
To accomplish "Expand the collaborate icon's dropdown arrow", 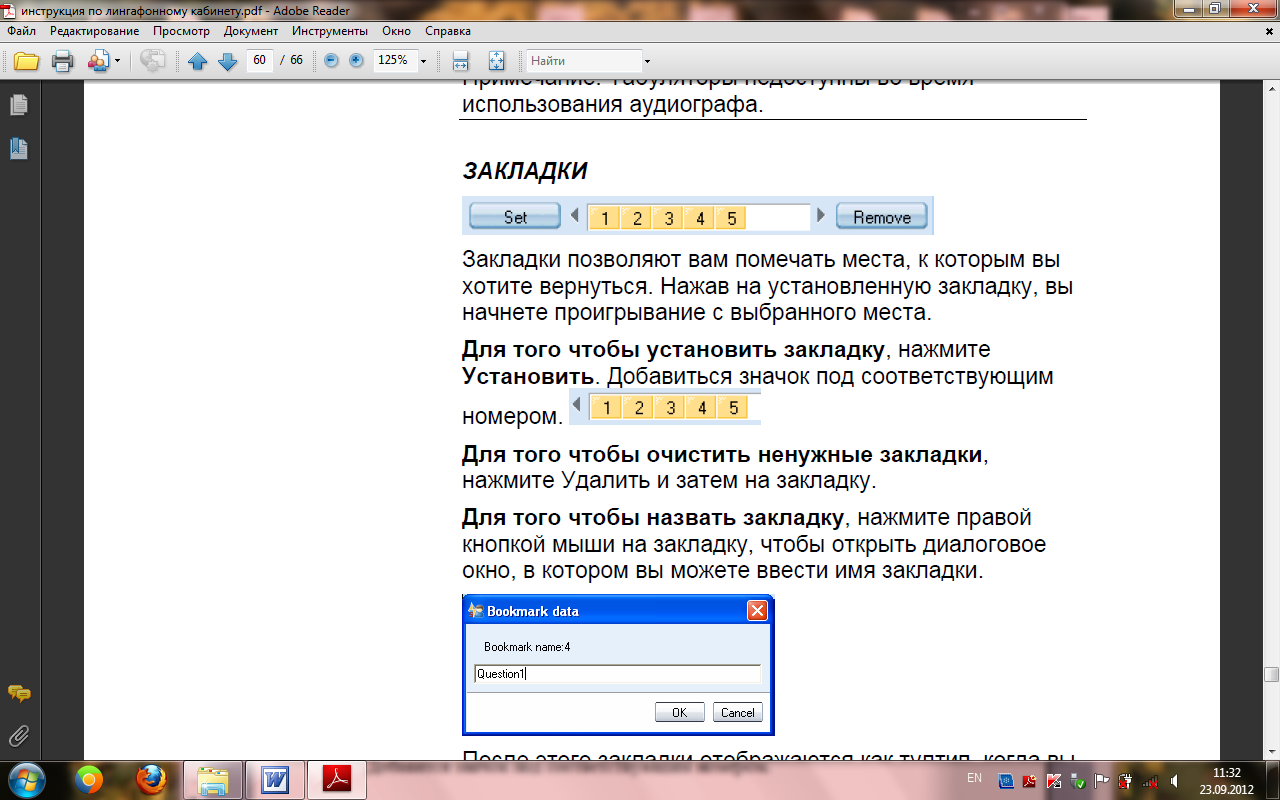I will pos(117,61).
